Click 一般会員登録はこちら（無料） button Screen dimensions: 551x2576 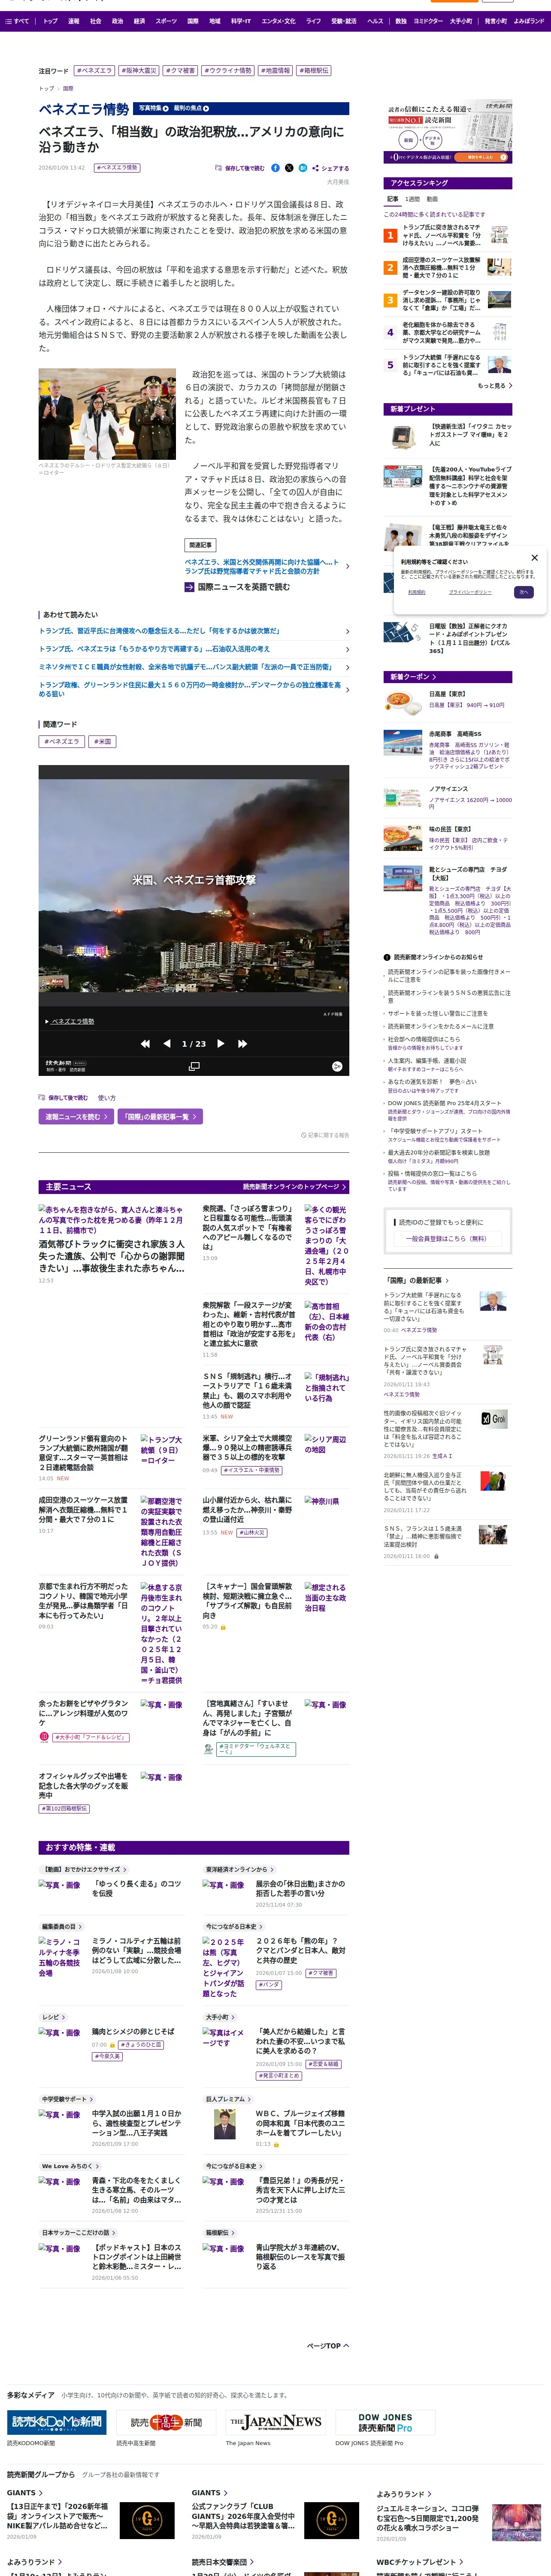click(x=448, y=1239)
